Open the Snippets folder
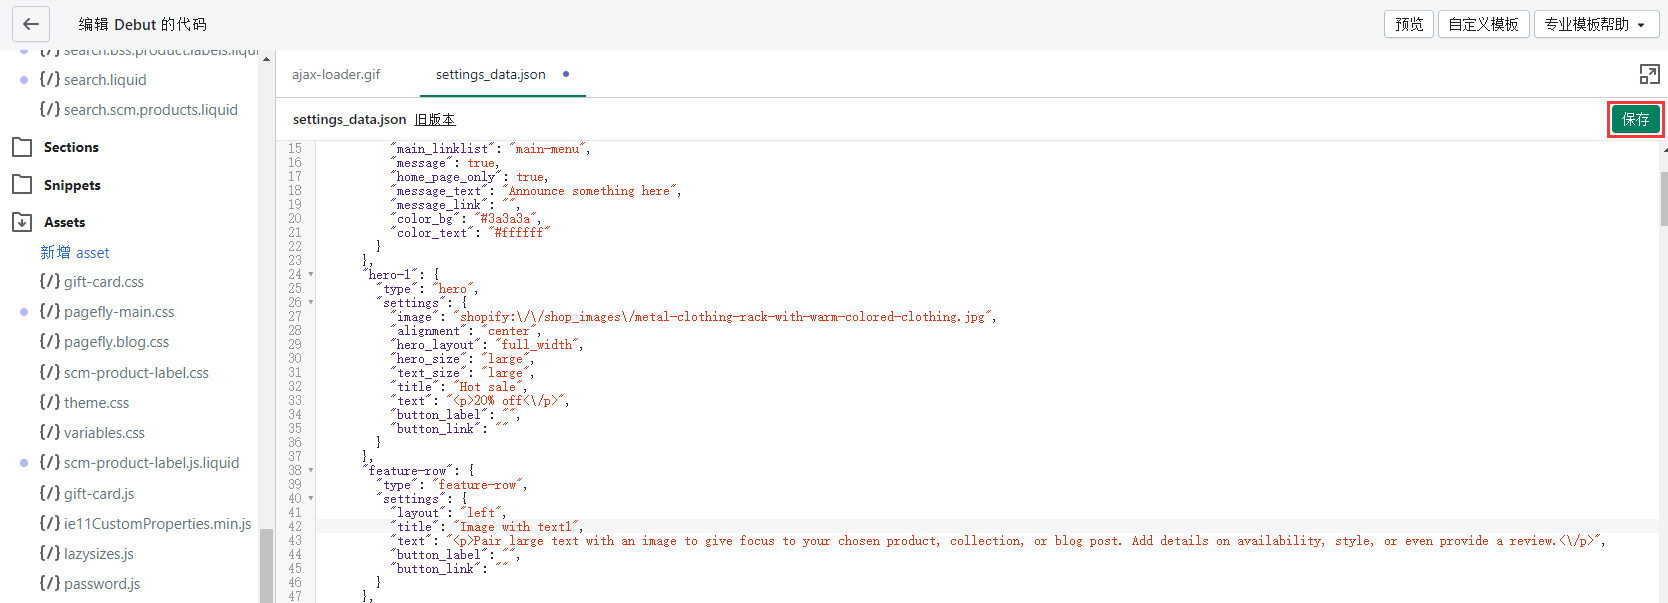The image size is (1668, 603). point(72,185)
